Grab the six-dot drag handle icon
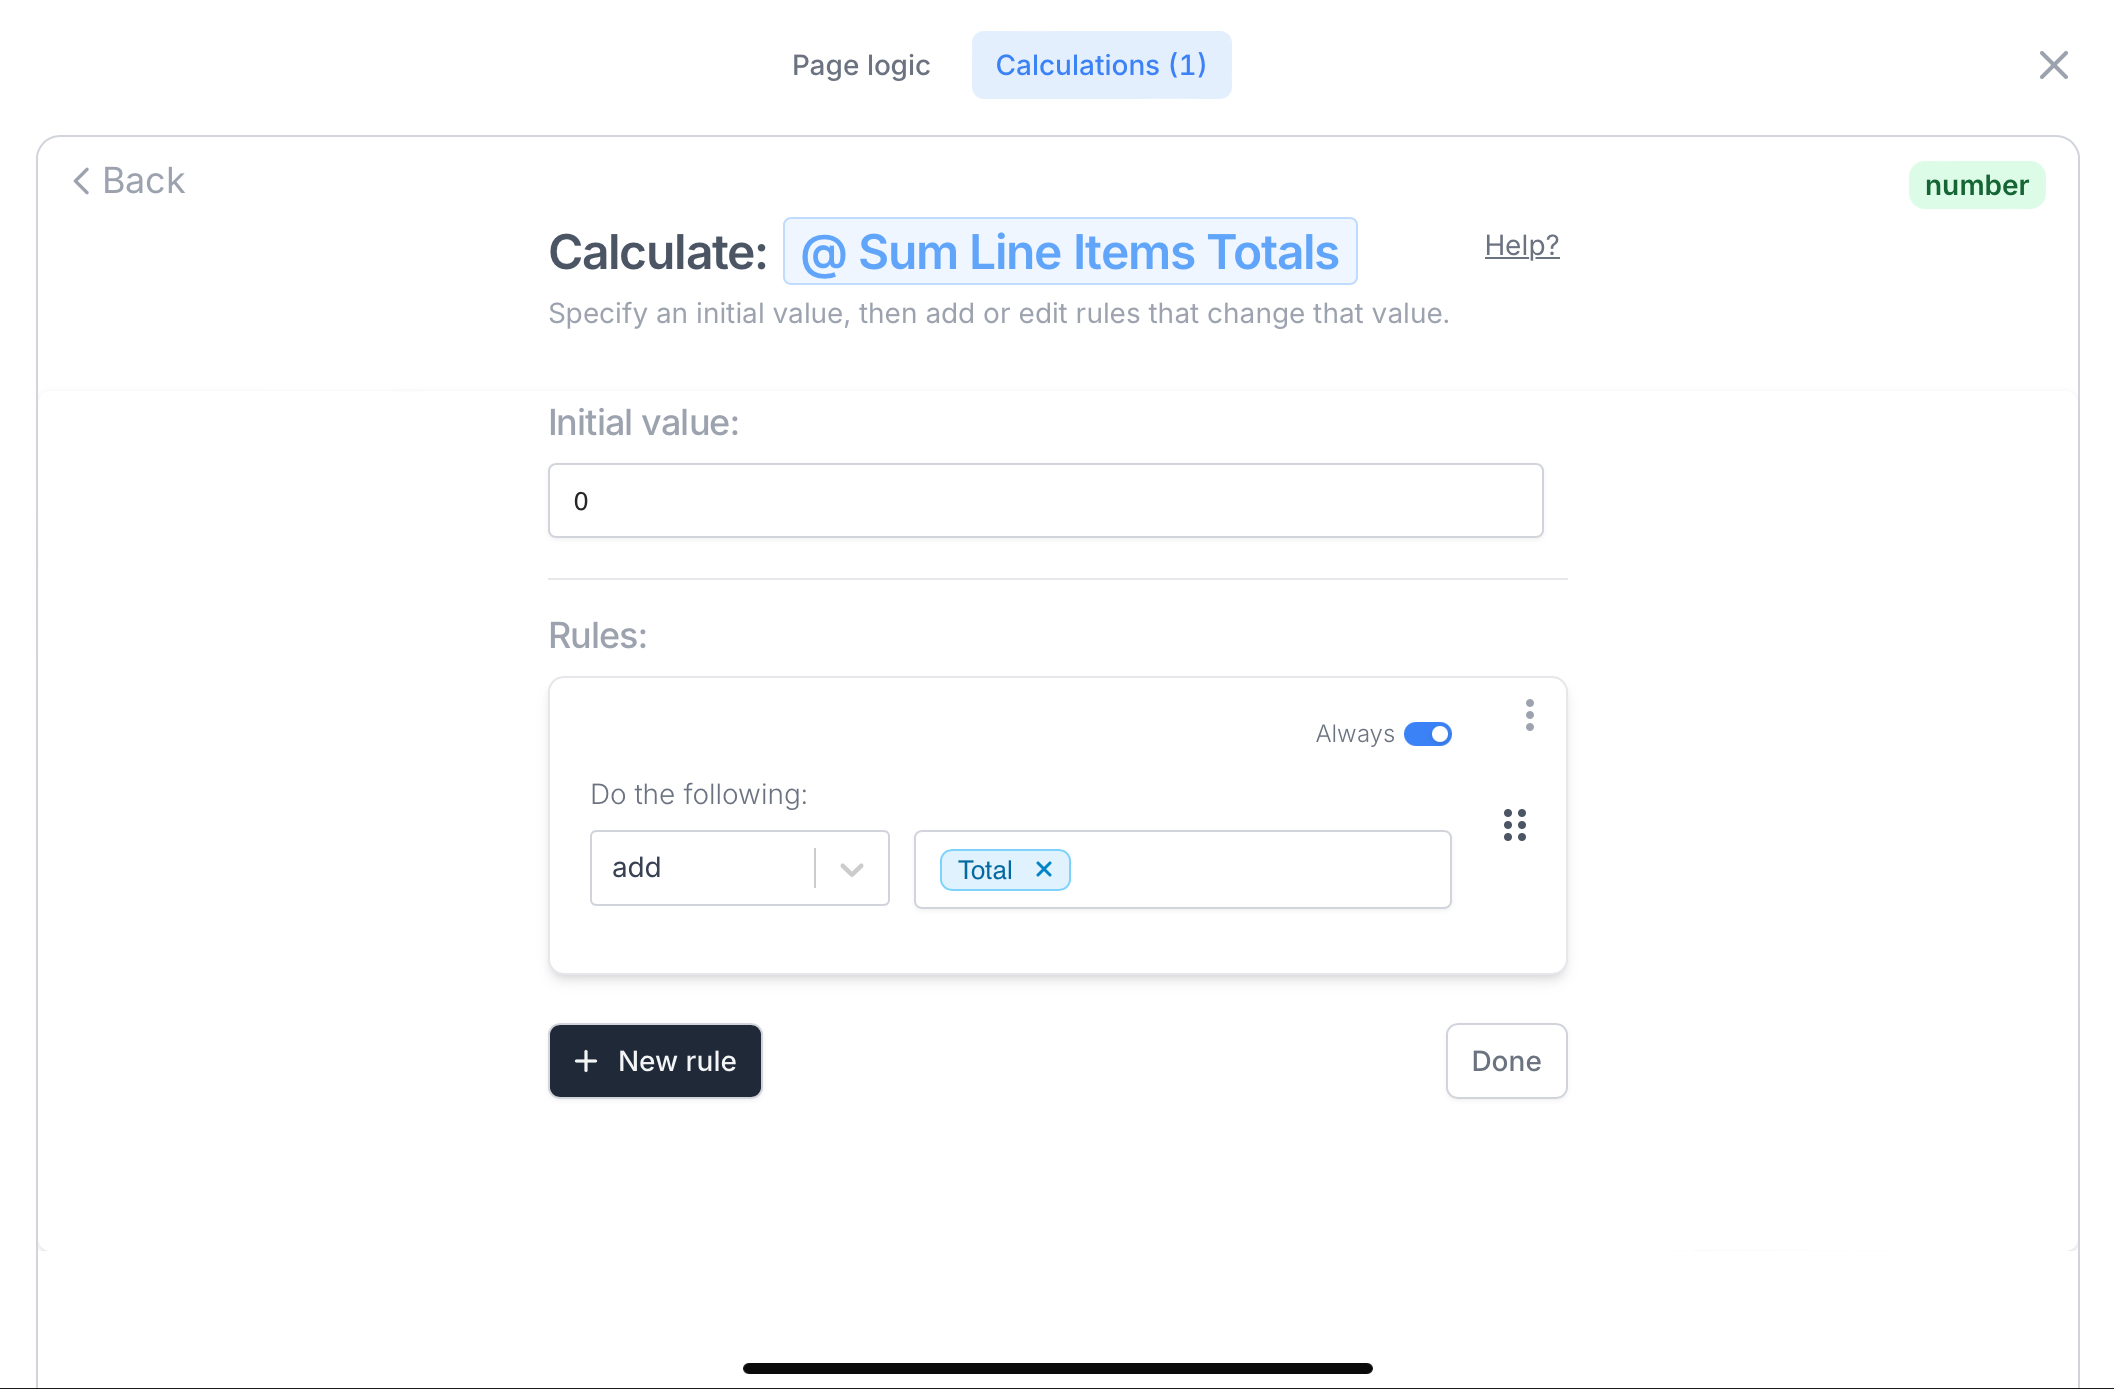This screenshot has width=2114, height=1389. (1514, 825)
